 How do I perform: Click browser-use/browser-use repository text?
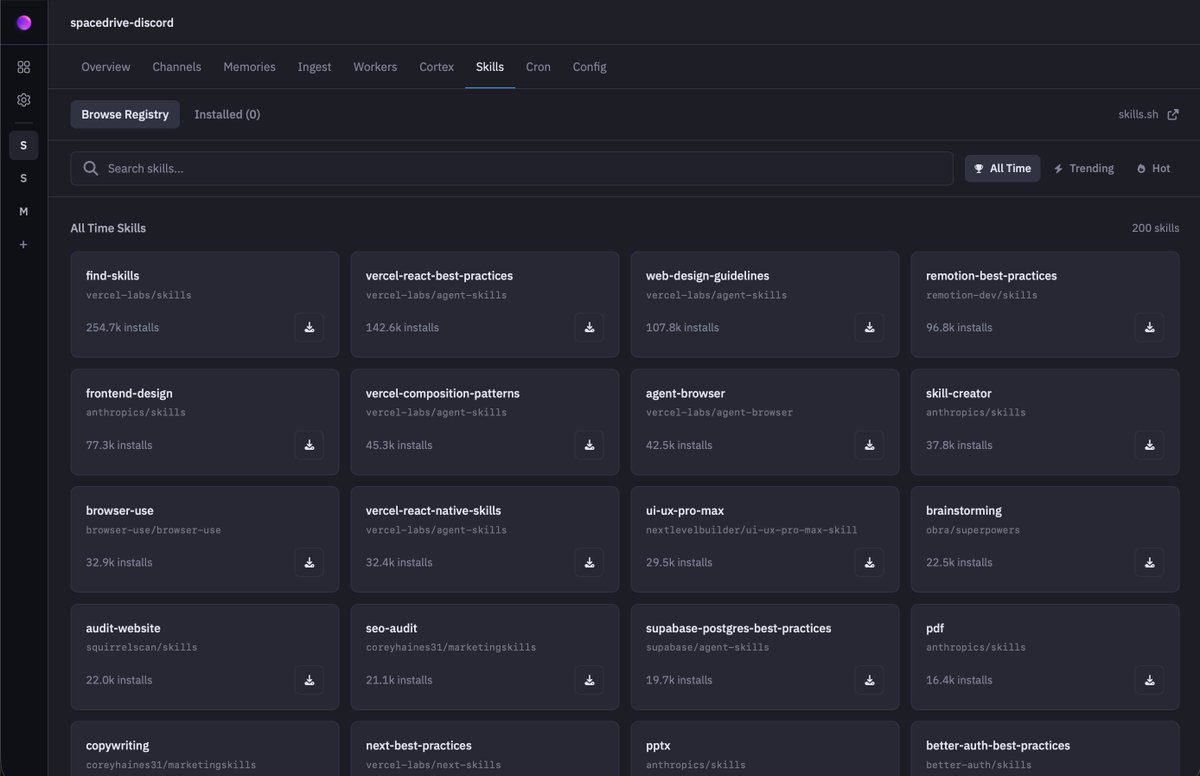[x=153, y=530]
